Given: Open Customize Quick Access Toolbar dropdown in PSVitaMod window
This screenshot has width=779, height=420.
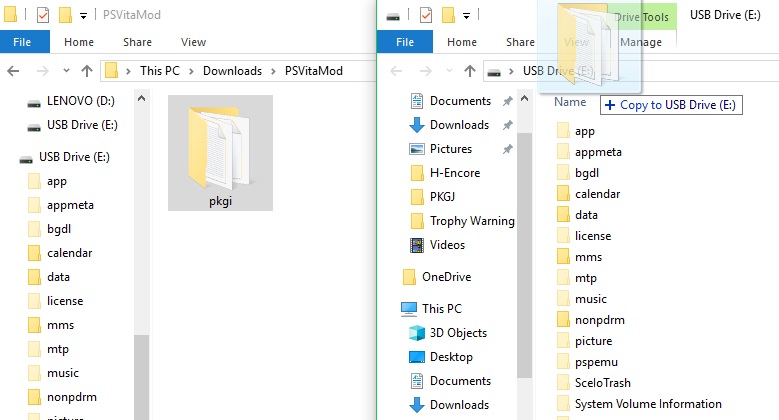Looking at the screenshot, I should tap(83, 16).
